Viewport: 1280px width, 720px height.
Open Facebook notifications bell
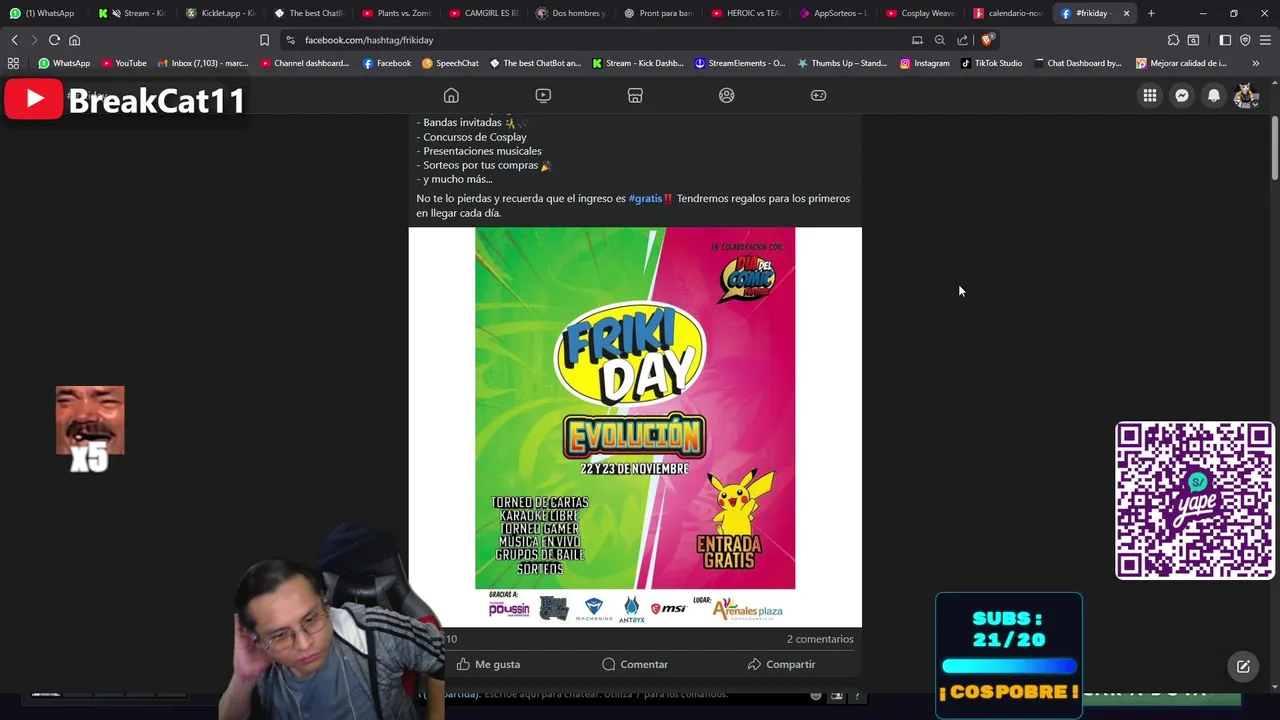click(1214, 95)
